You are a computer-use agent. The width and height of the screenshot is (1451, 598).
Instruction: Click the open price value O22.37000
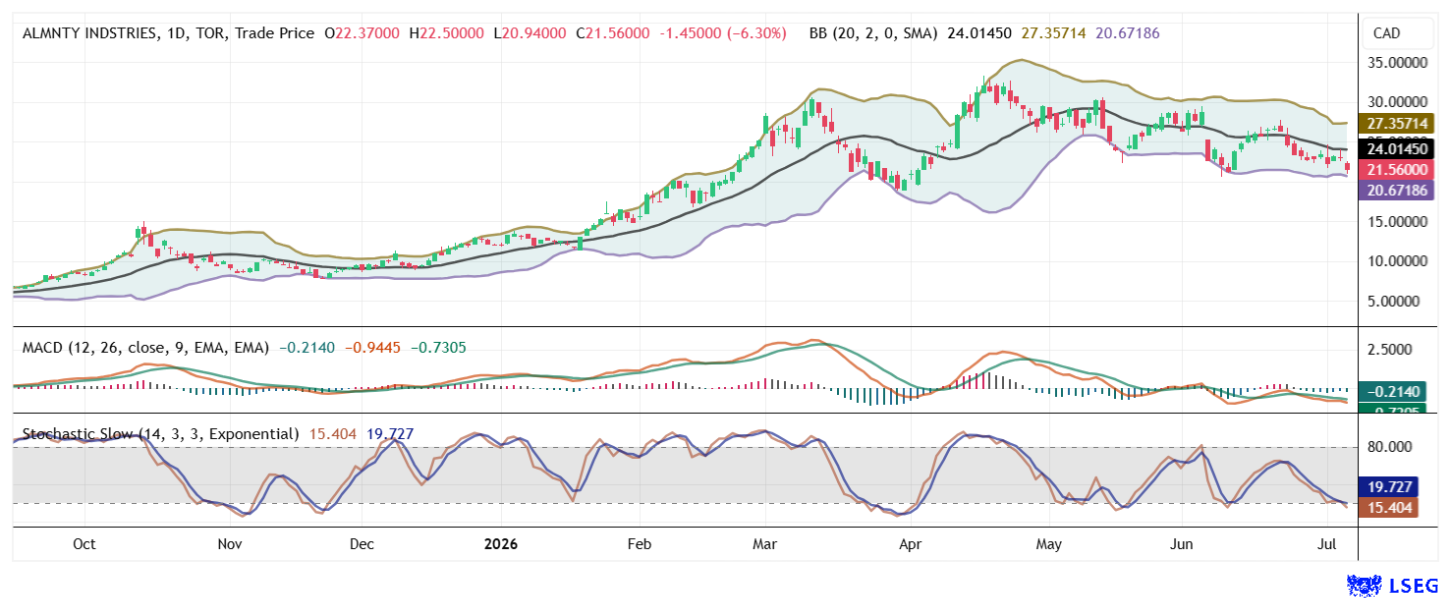click(x=364, y=33)
